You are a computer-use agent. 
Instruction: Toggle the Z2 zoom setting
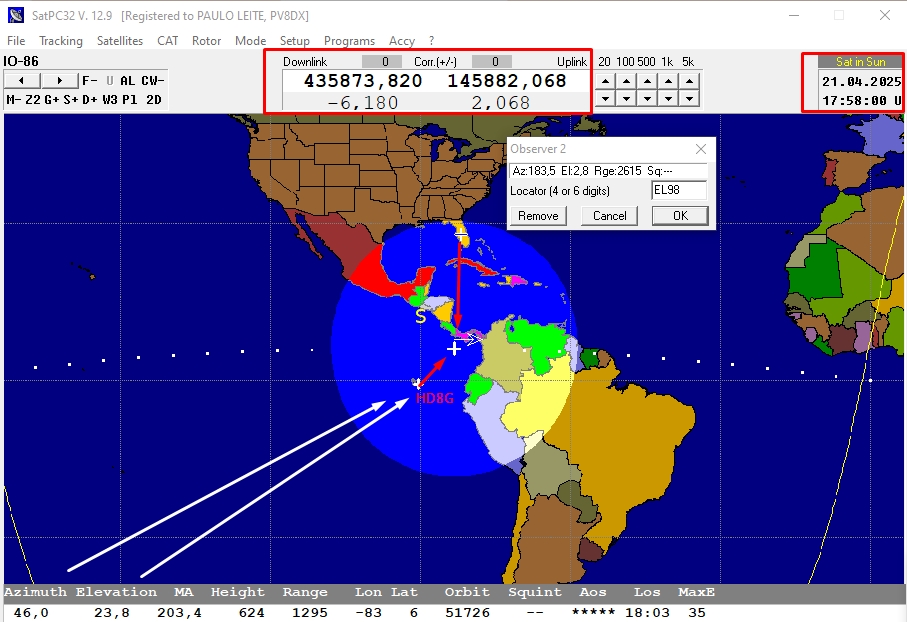coord(33,100)
